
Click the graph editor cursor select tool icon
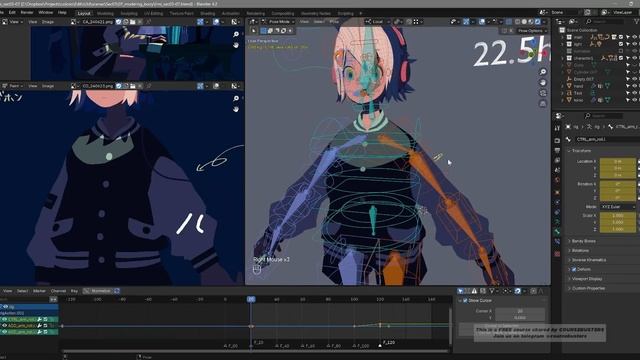[460, 291]
